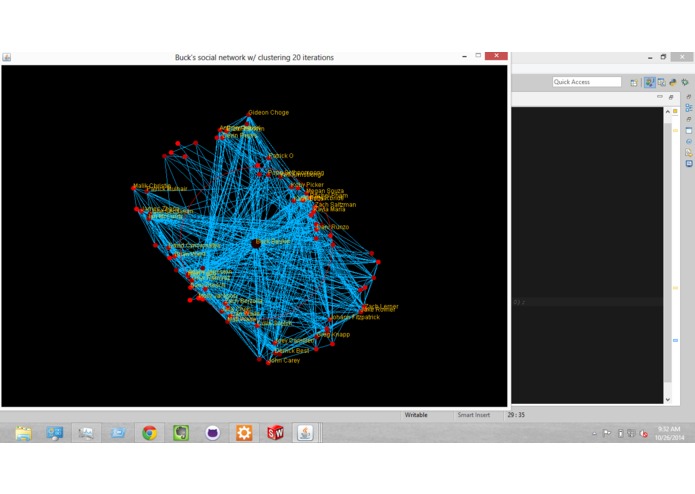This screenshot has height=494, width=695.
Task: Open the Console view icon in right trim
Action: click(x=688, y=130)
